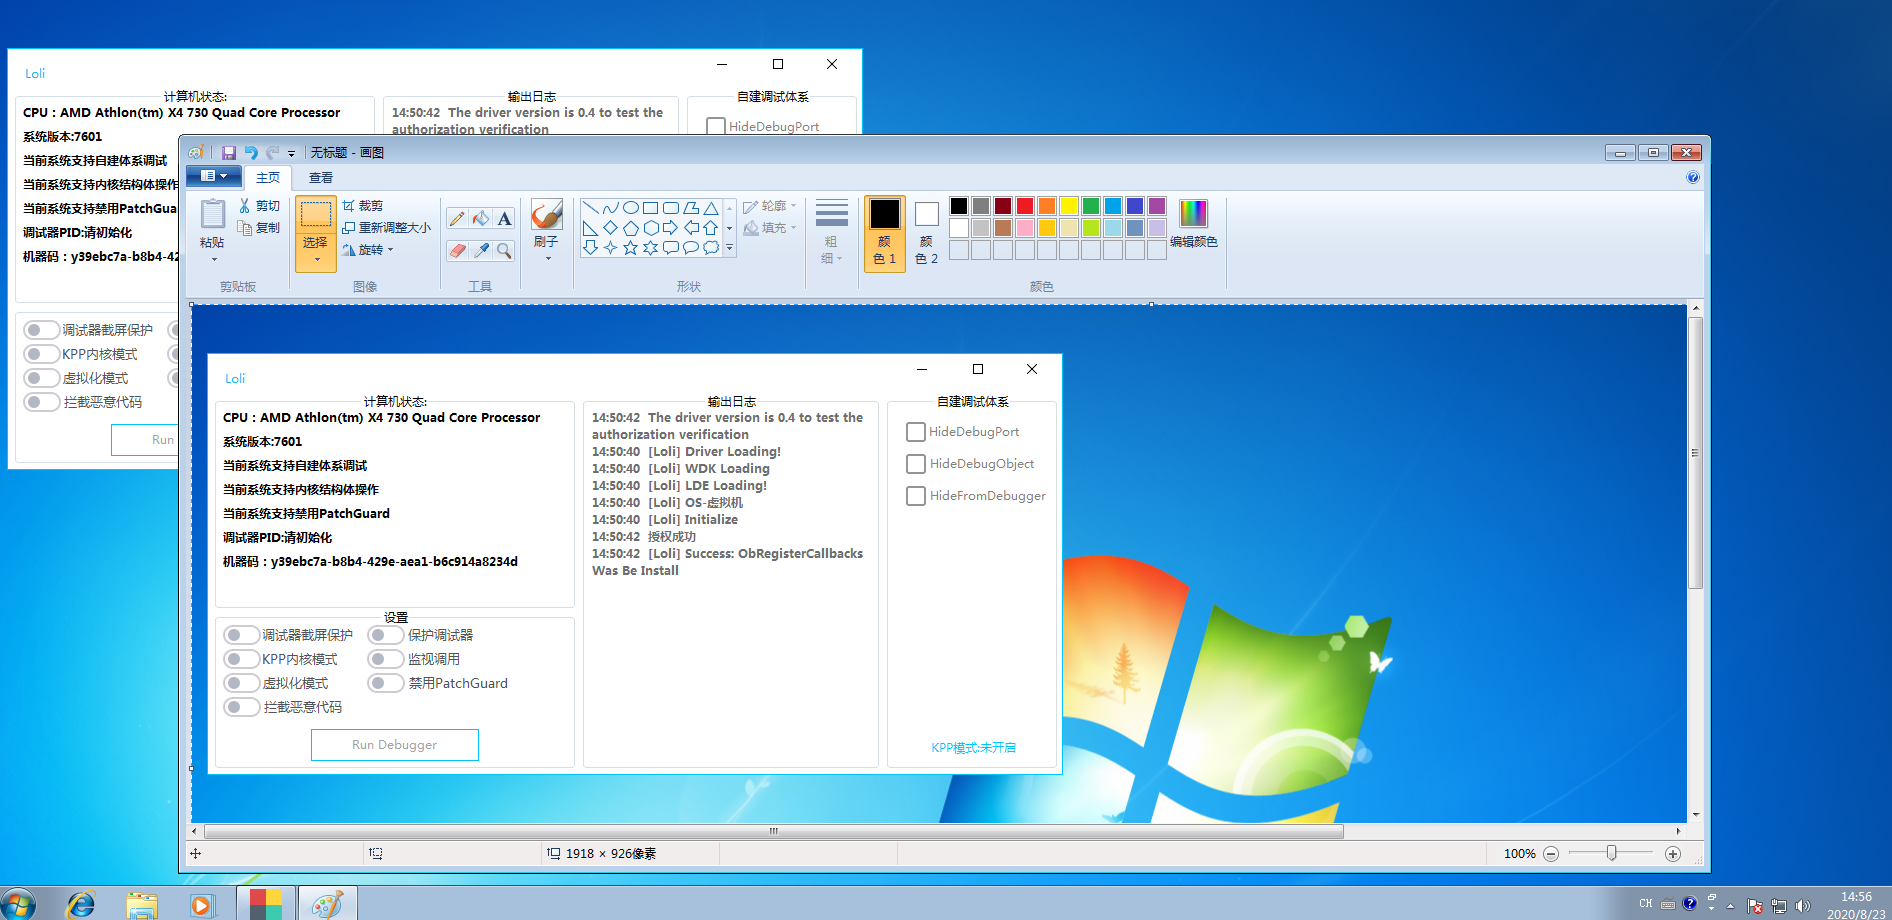1892x920 pixels.
Task: Select the Text tool (A)
Action: (x=504, y=218)
